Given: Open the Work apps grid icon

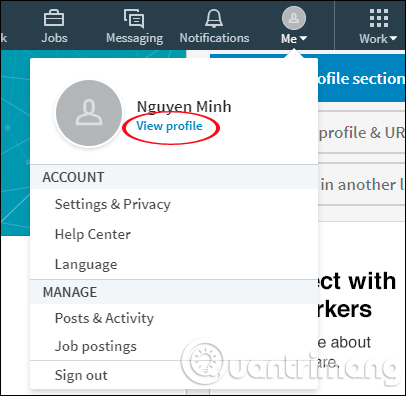Looking at the screenshot, I should tap(379, 18).
